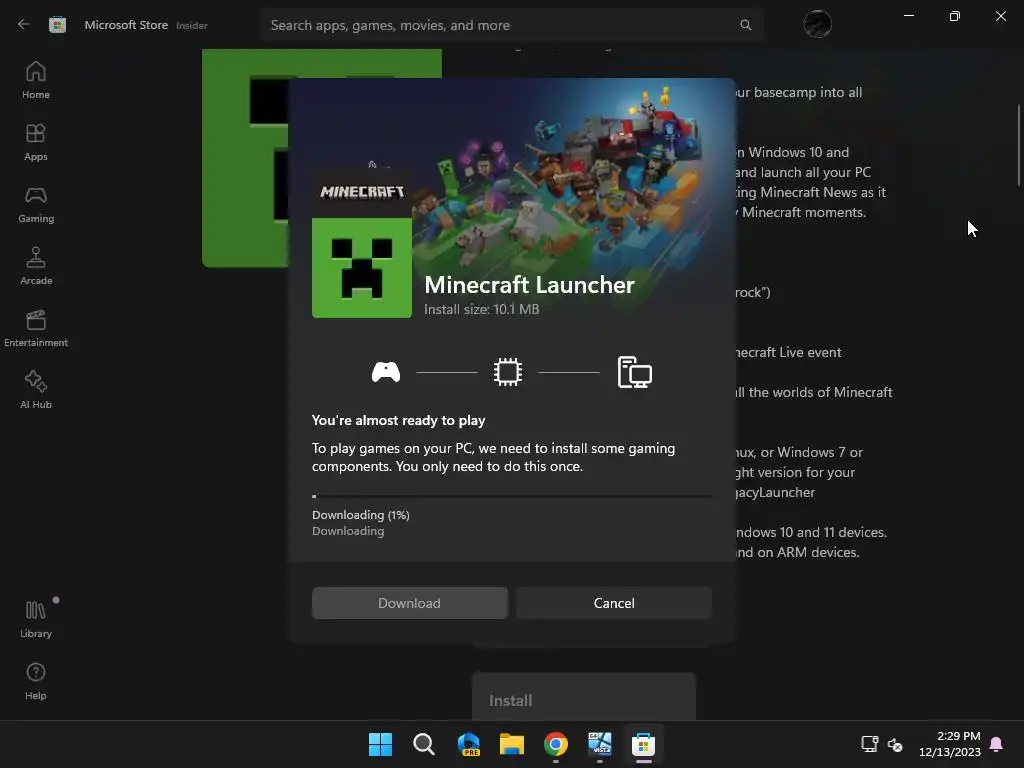Click the Downloading (1%) status text
Image resolution: width=1024 pixels, height=768 pixels.
pyautogui.click(x=360, y=515)
